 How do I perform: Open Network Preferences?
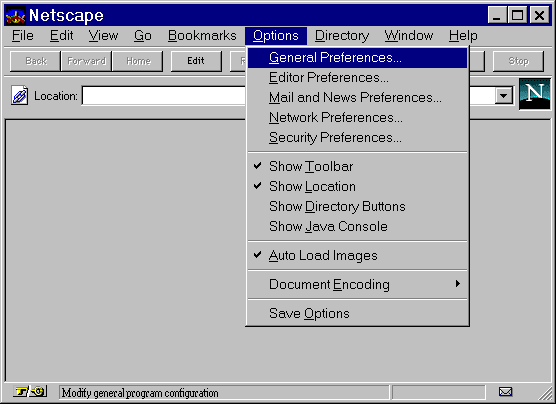pyautogui.click(x=357, y=117)
